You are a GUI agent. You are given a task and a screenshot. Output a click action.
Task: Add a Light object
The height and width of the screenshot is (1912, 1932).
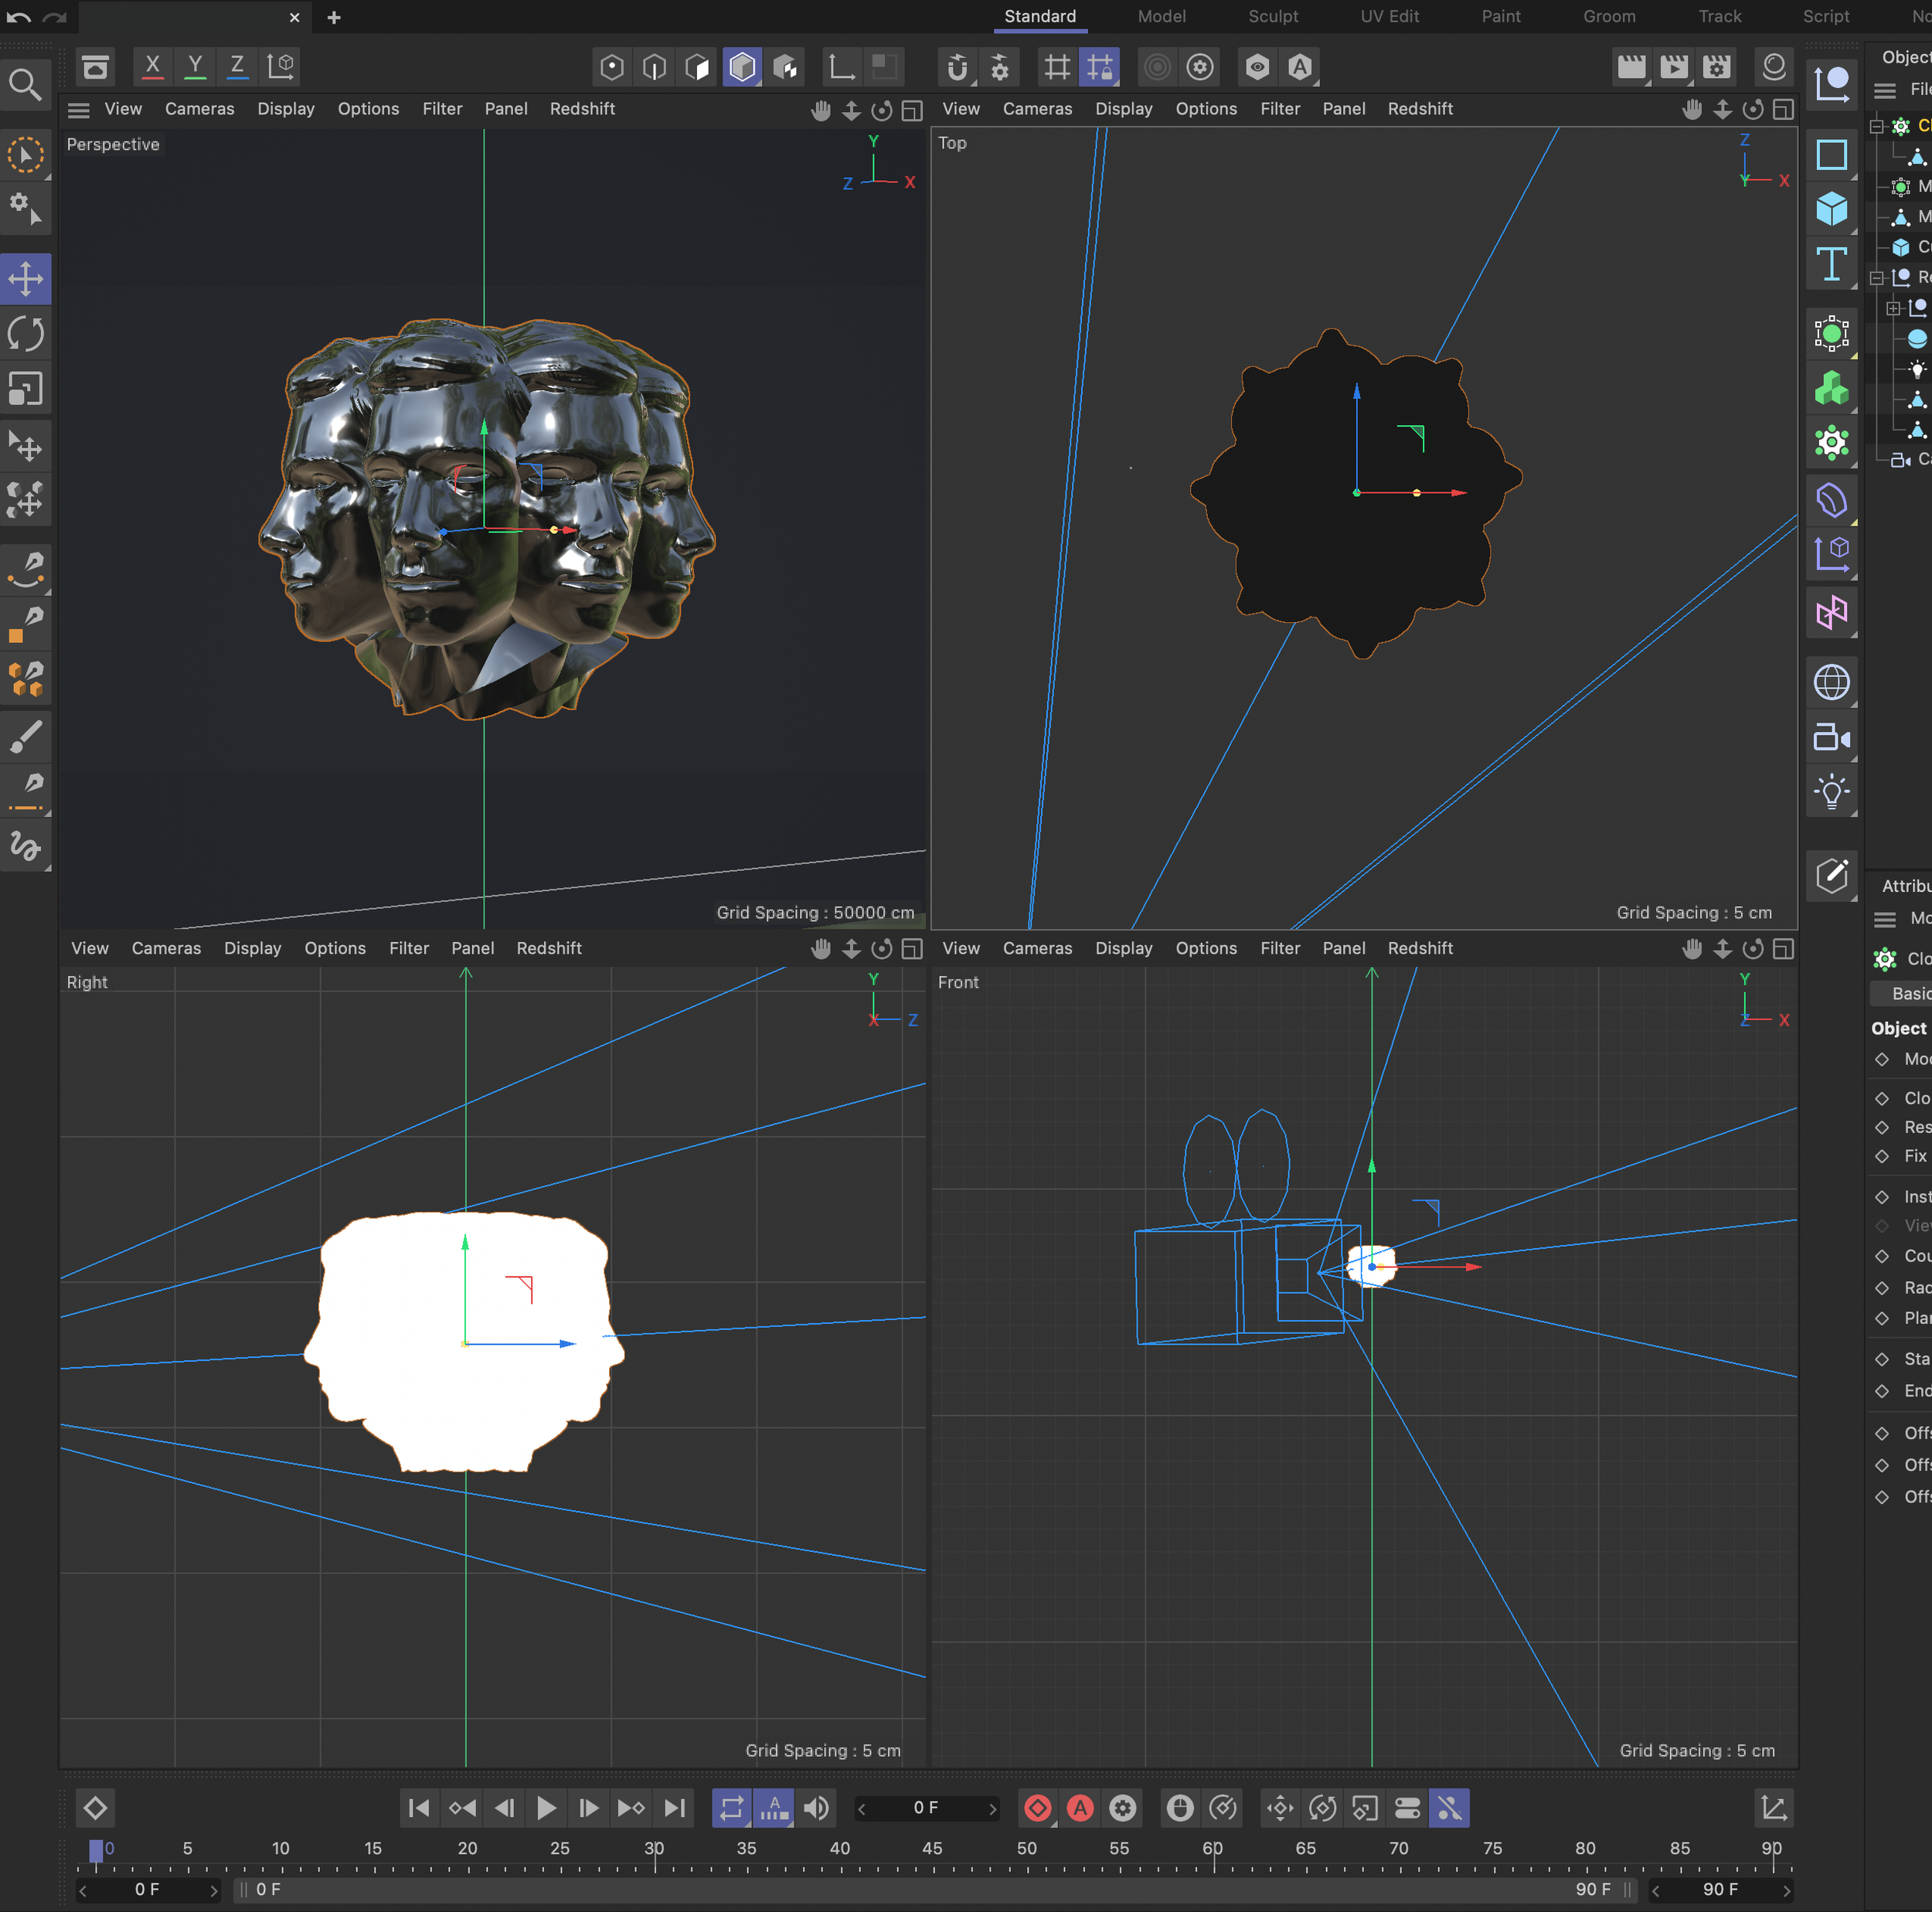click(1831, 792)
